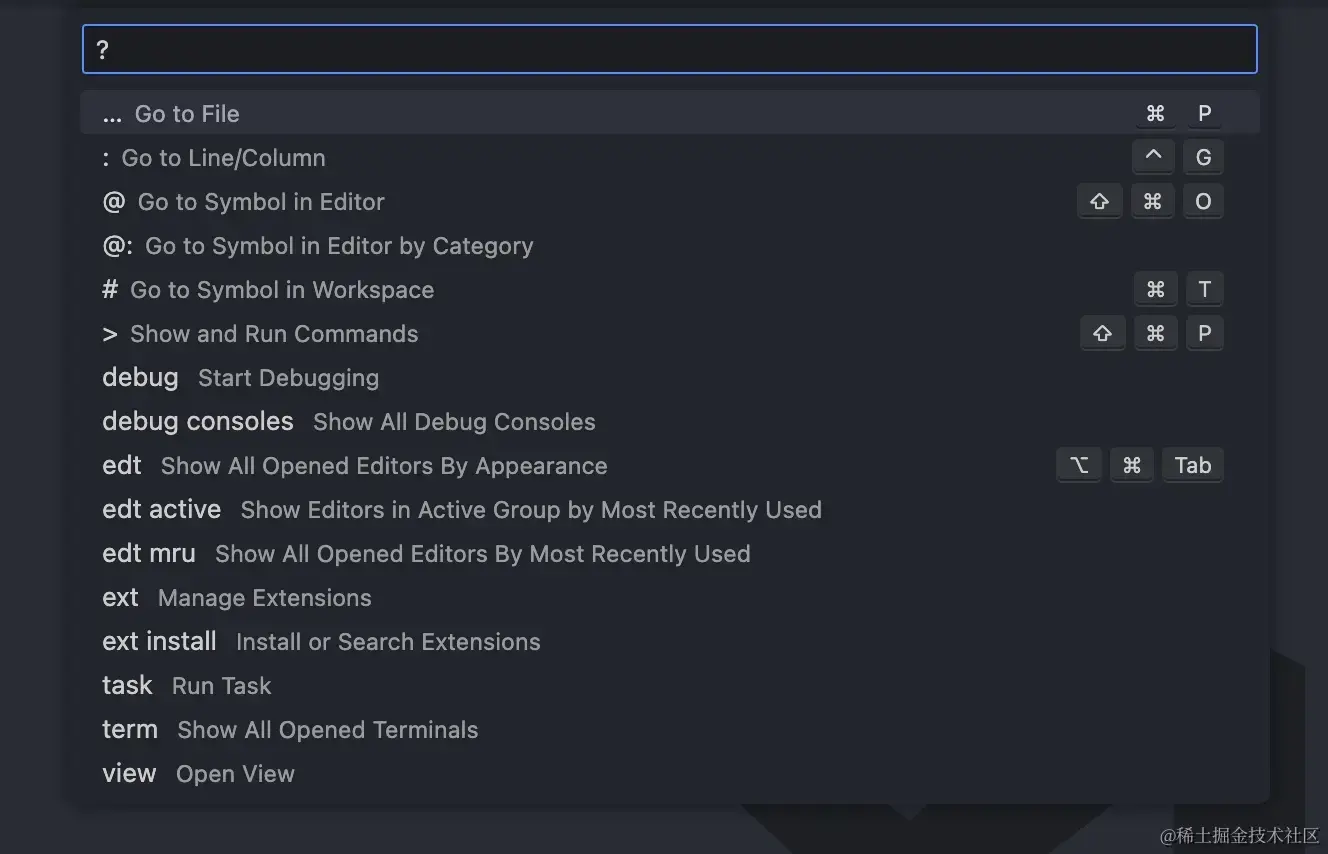Click the quick open search input field
The image size is (1328, 854).
tap(668, 50)
